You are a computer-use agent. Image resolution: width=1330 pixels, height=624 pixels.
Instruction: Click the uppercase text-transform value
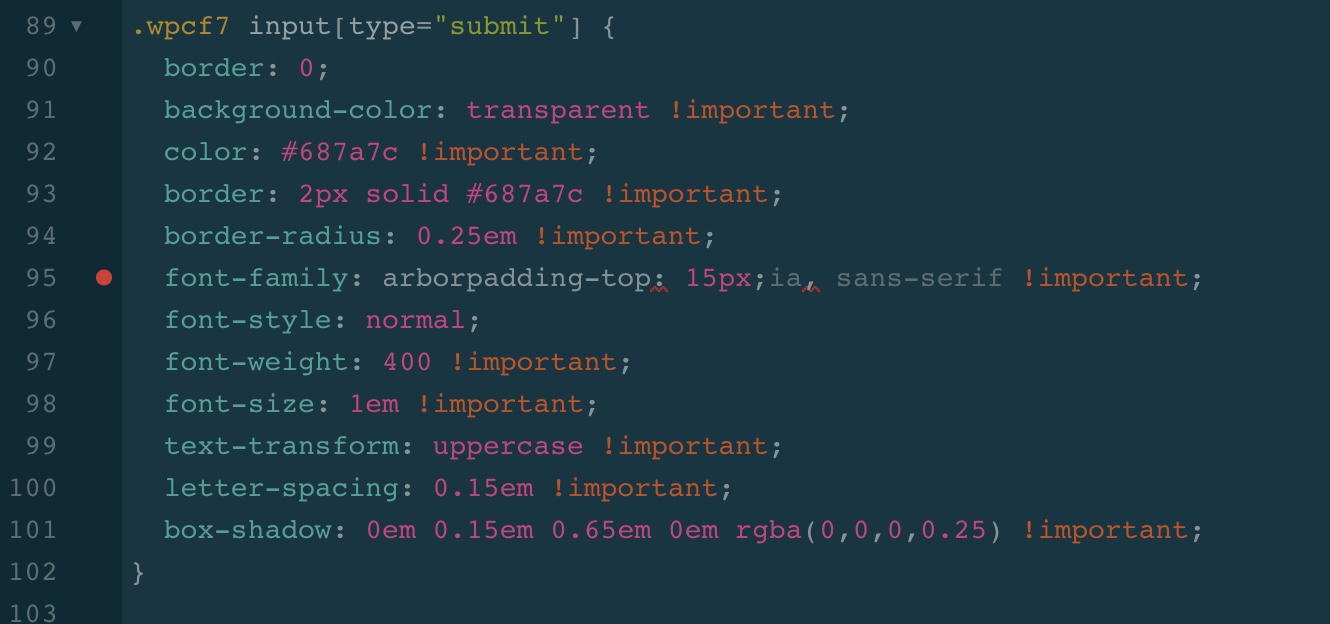pyautogui.click(x=508, y=446)
